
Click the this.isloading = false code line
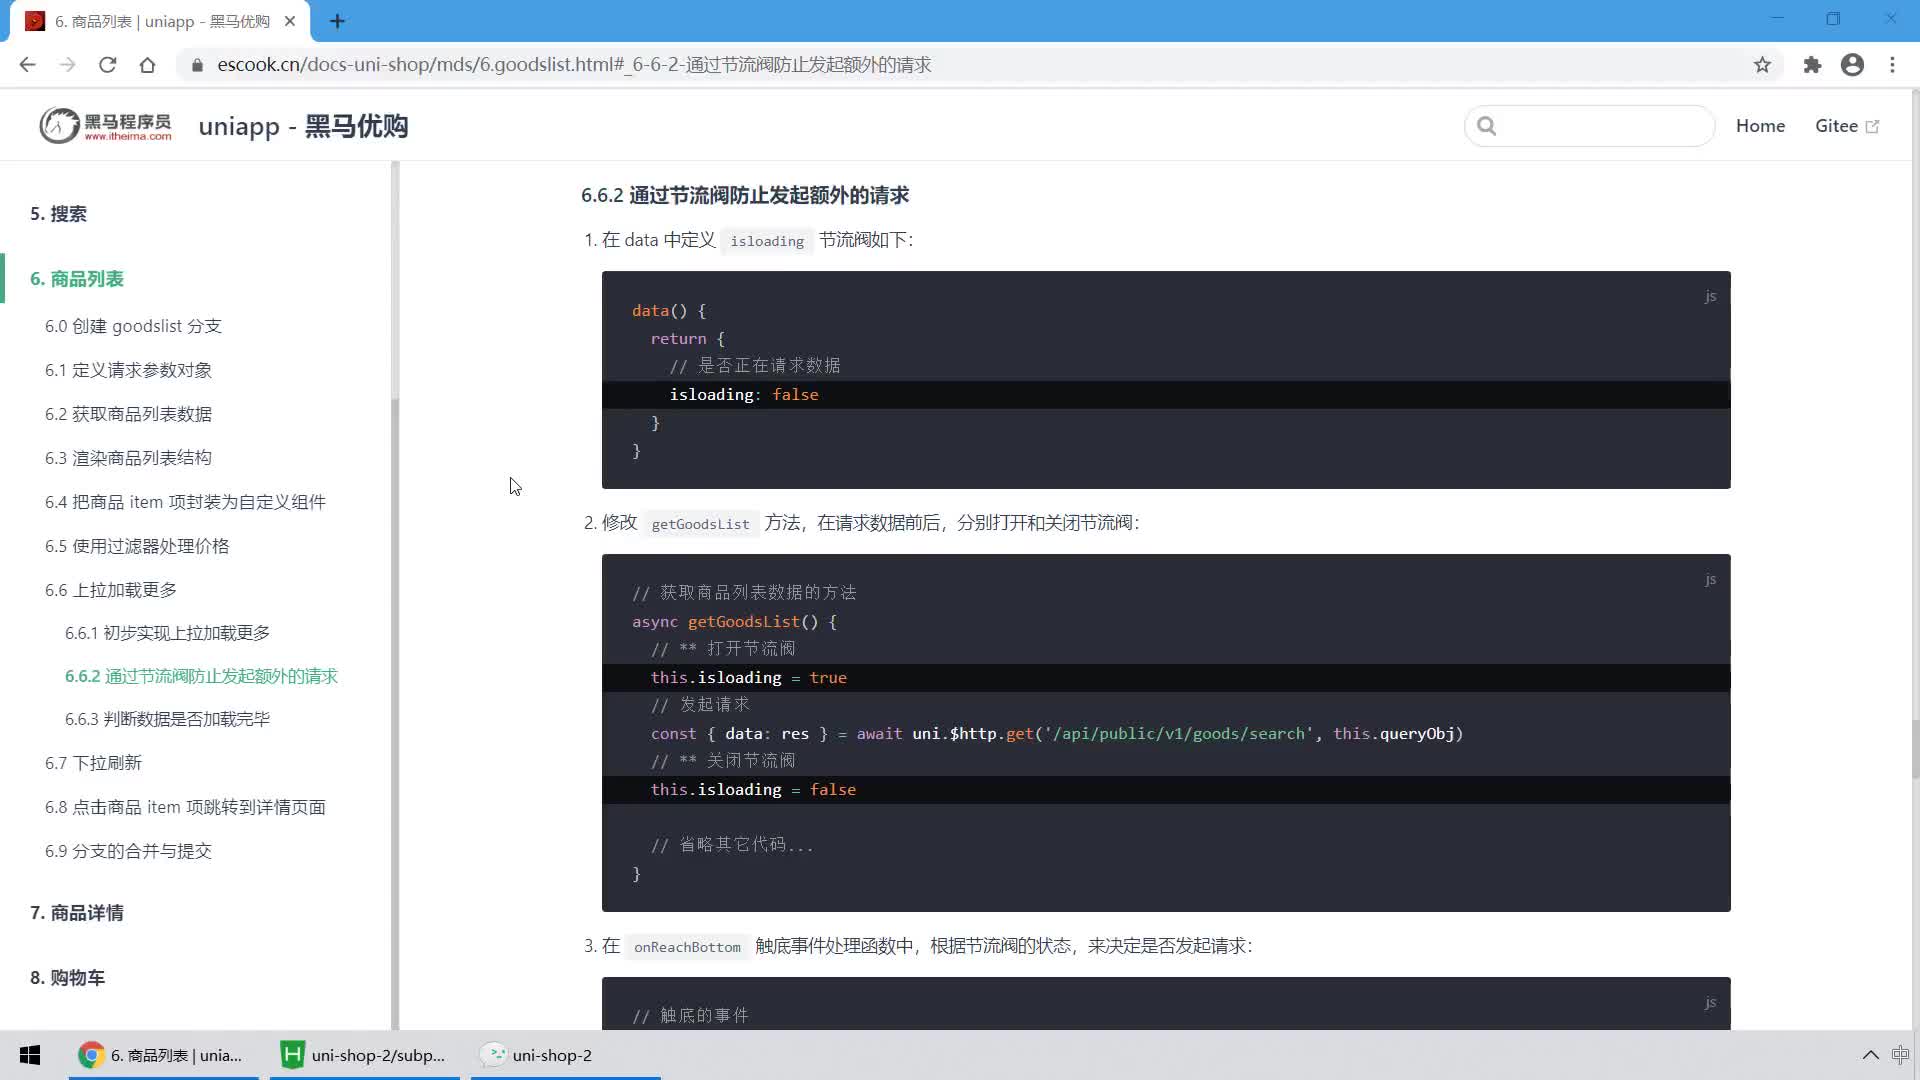(1166, 790)
